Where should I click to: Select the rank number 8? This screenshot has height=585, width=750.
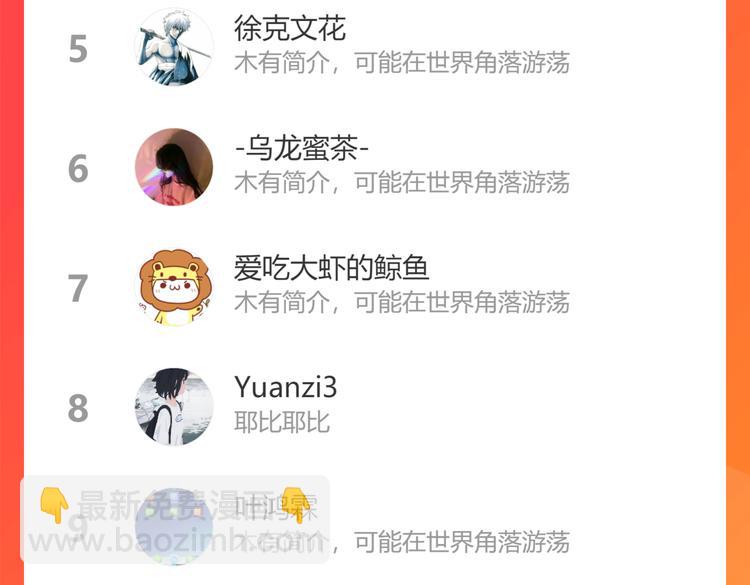[78, 408]
